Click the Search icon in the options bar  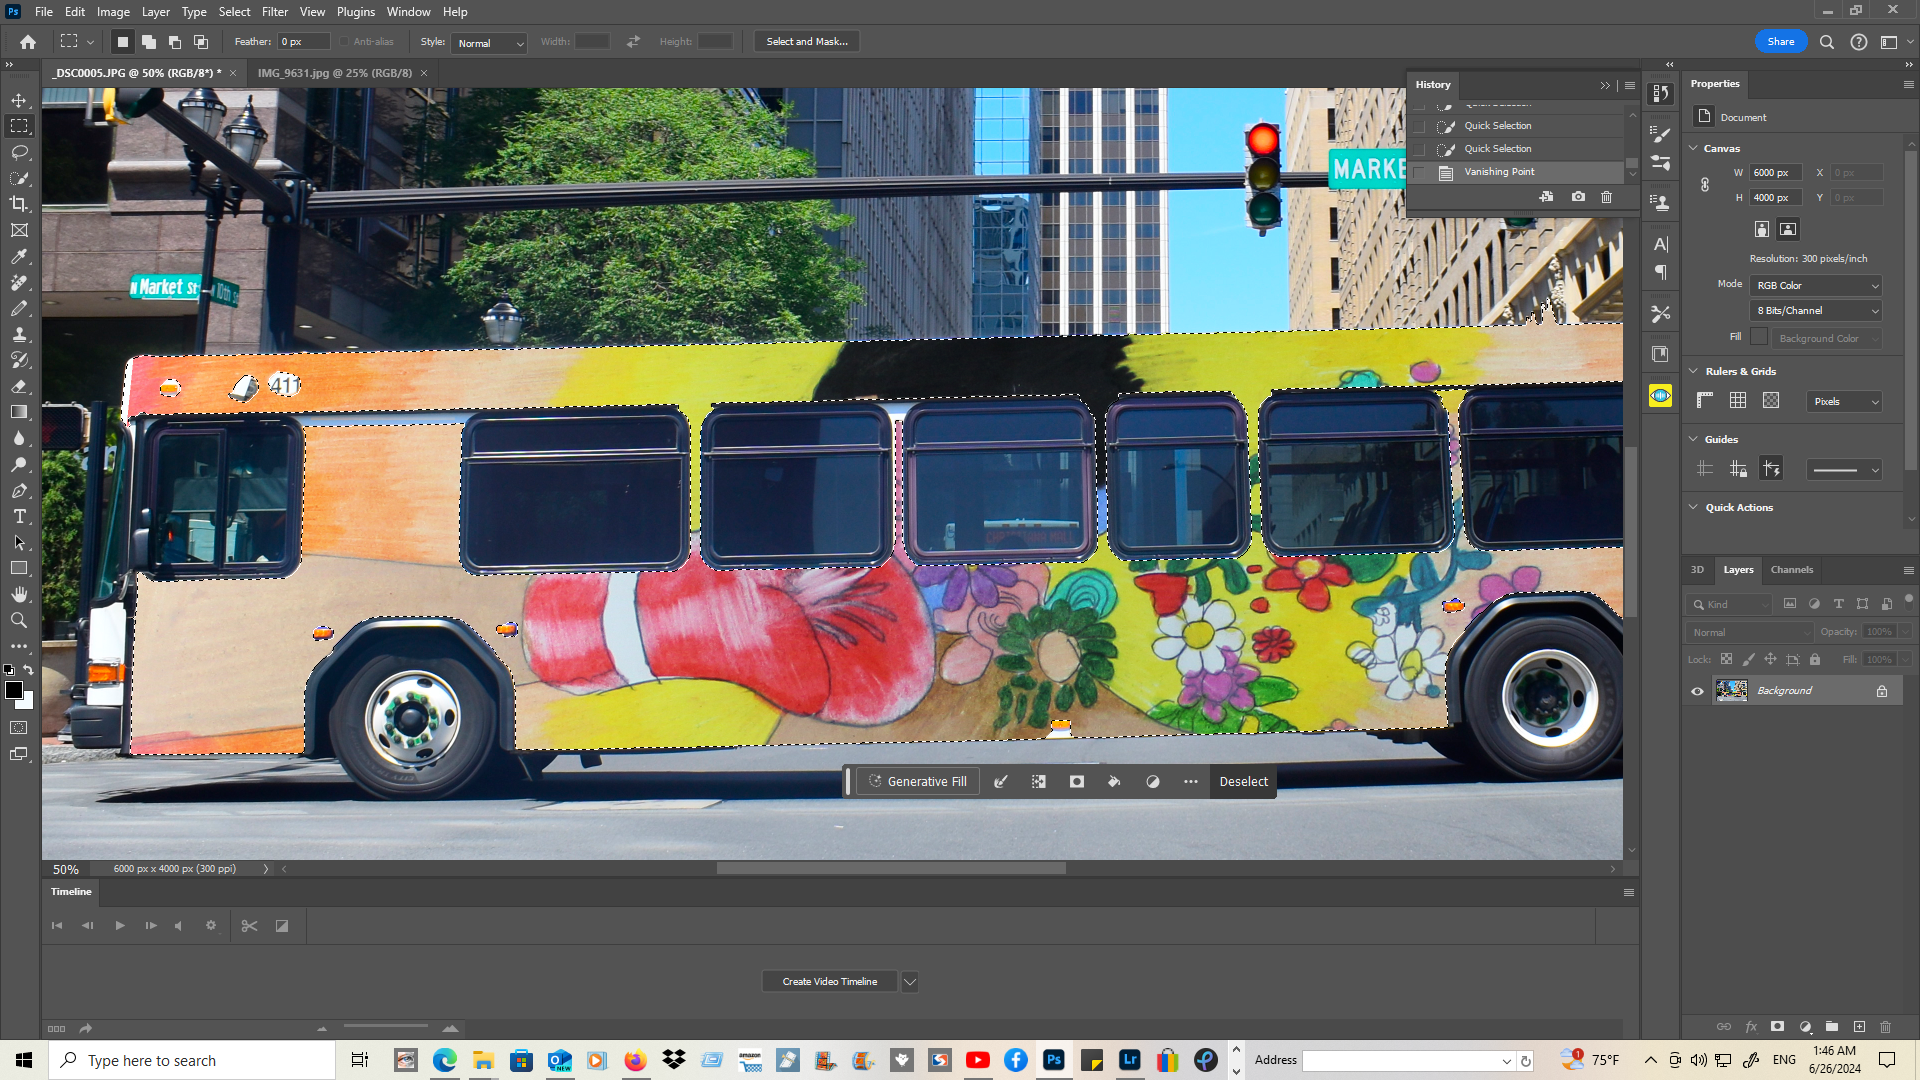(x=1826, y=42)
